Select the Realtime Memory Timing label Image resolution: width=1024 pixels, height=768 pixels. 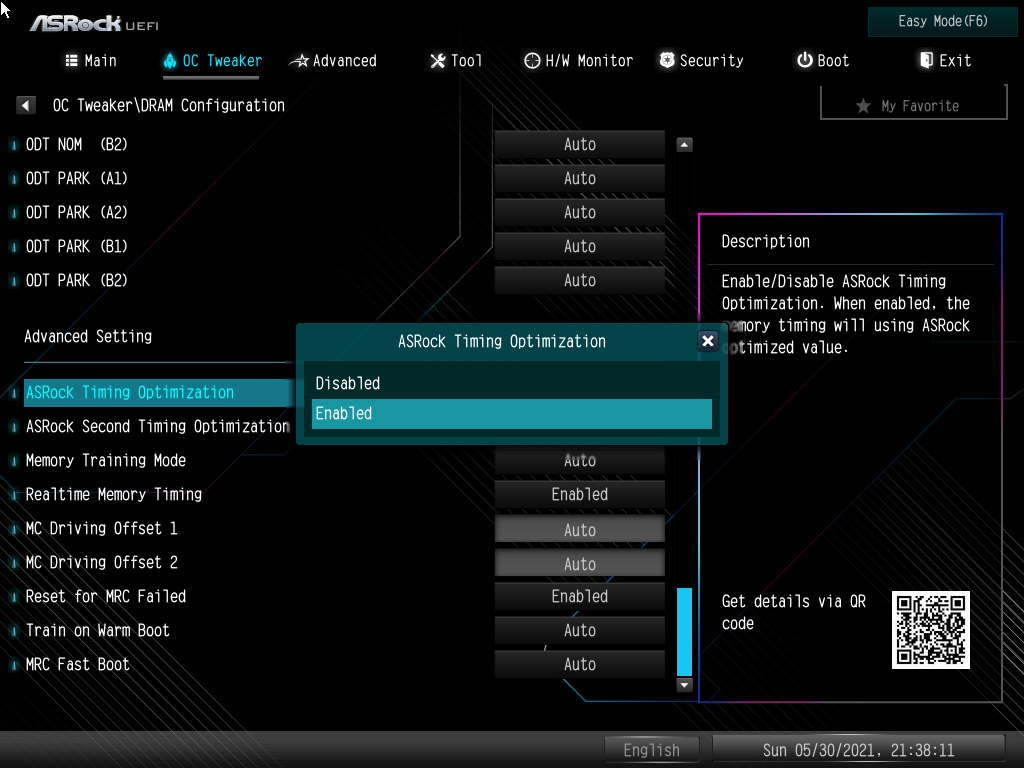pos(114,494)
